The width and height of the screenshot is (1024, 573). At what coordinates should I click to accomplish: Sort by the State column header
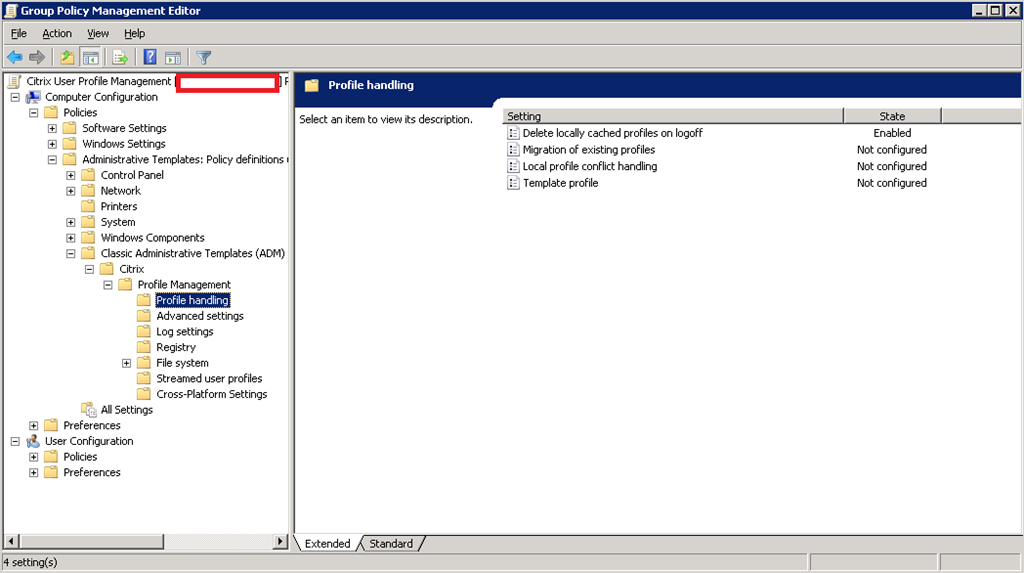[x=892, y=116]
